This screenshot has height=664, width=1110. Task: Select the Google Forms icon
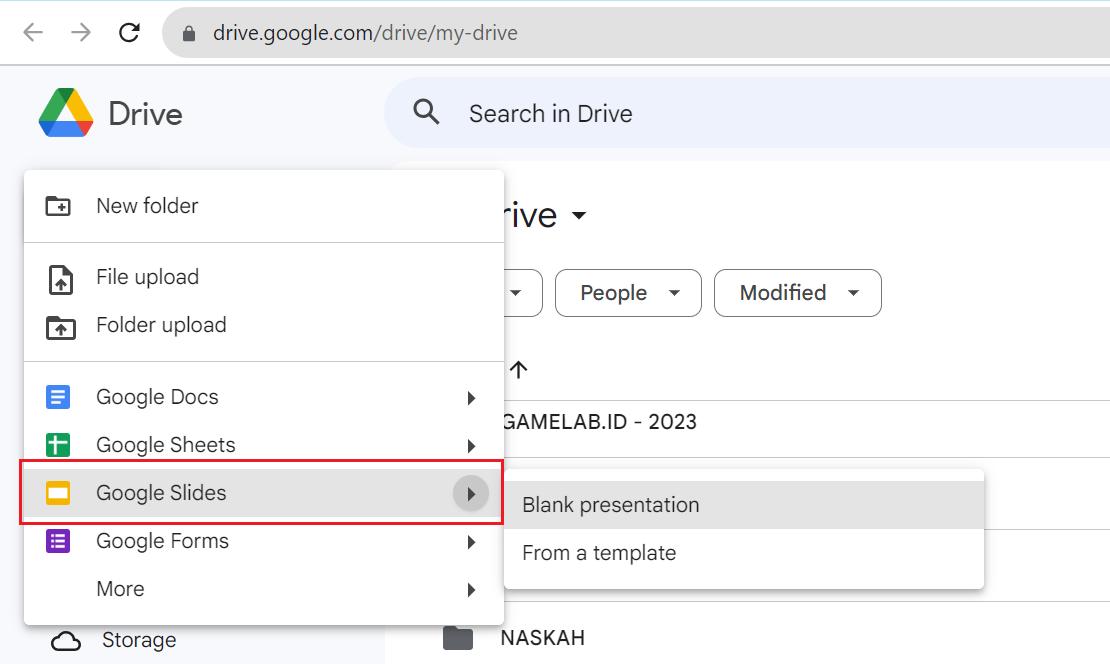pyautogui.click(x=58, y=541)
